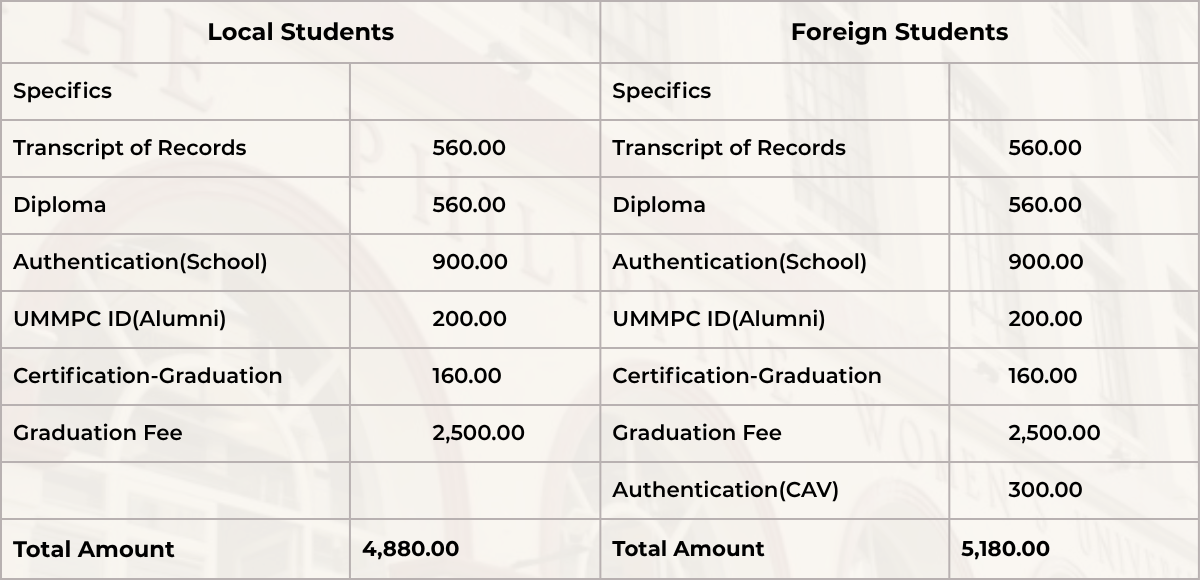Click Graduation Fee under Foreign Students
Image resolution: width=1200 pixels, height=580 pixels.
tap(696, 433)
